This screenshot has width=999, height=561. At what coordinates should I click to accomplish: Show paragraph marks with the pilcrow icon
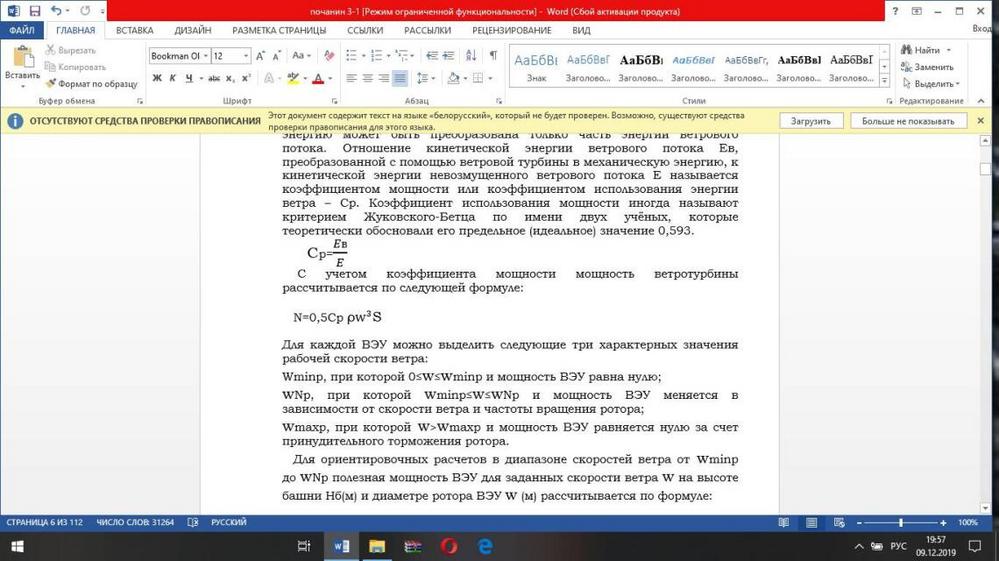click(493, 56)
